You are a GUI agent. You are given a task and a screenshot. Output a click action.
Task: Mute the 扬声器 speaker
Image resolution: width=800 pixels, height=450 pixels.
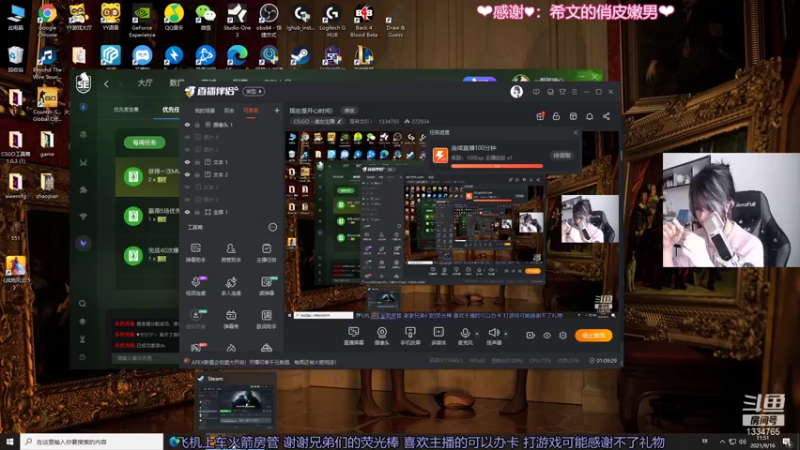click(x=493, y=336)
